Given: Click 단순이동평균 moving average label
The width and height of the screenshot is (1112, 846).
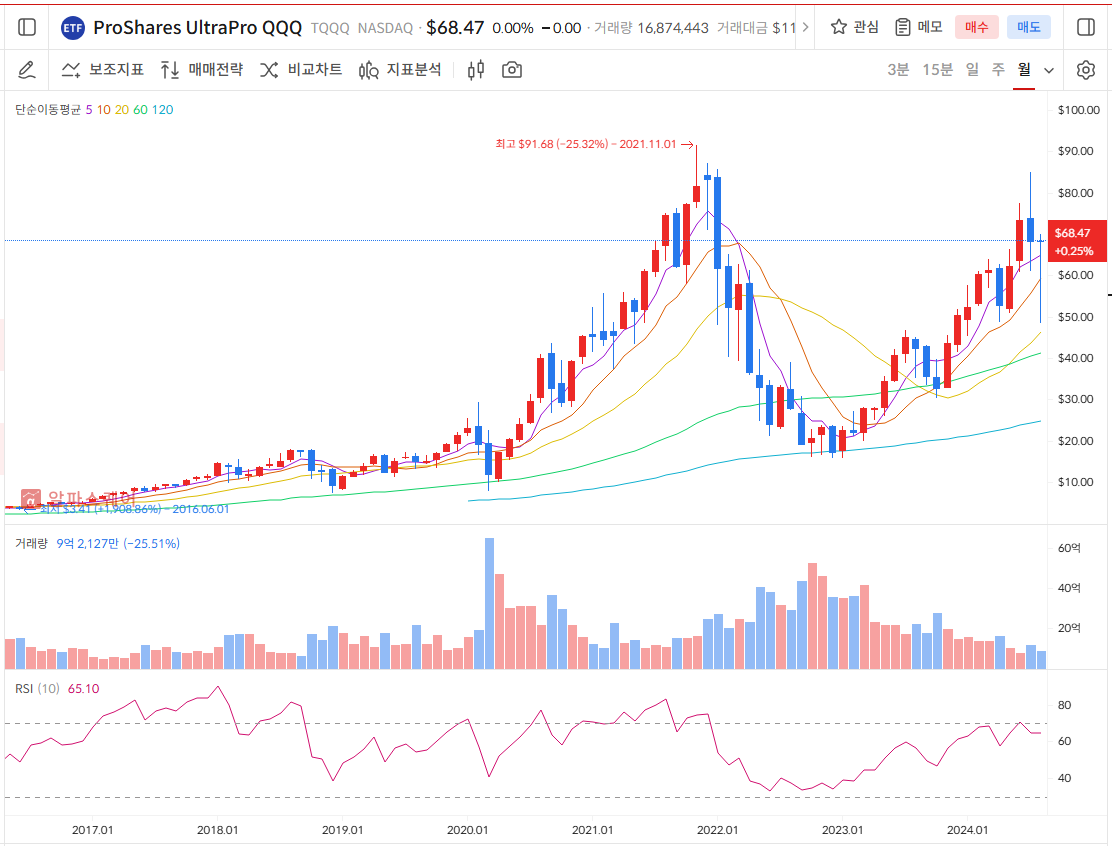Looking at the screenshot, I should [x=48, y=109].
